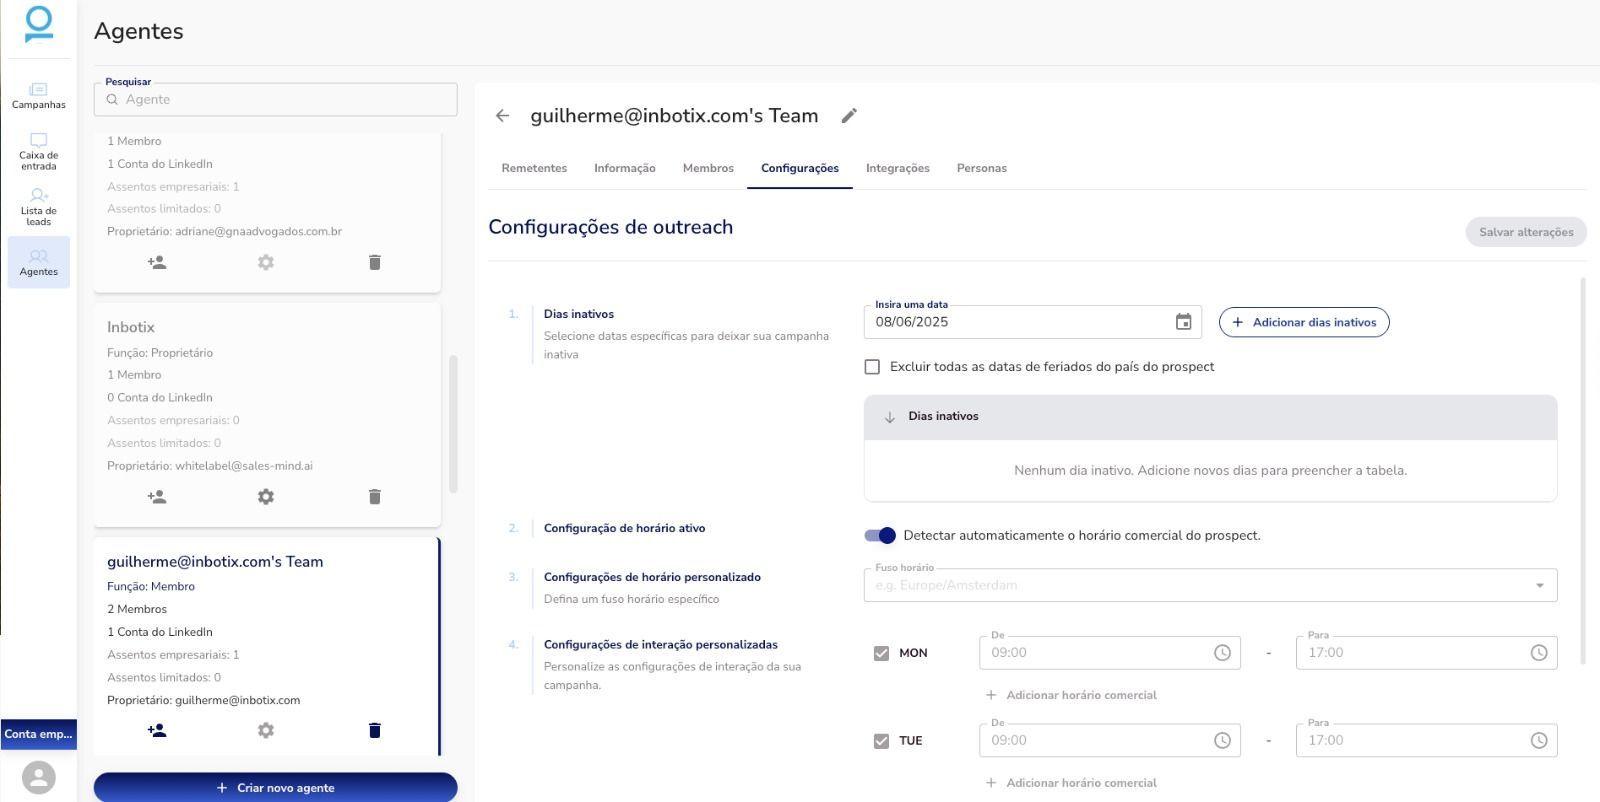This screenshot has height=802, width=1600.
Task: Click the search magnifier icon
Action: [112, 100]
